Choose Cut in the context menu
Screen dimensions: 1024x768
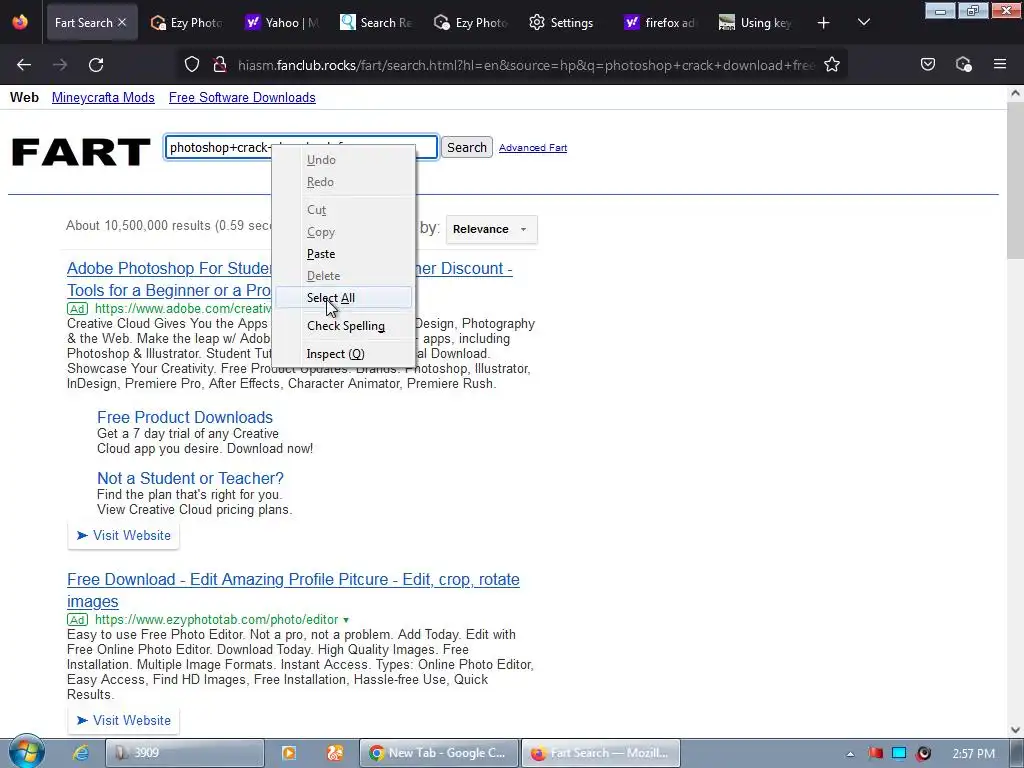[x=344, y=210]
